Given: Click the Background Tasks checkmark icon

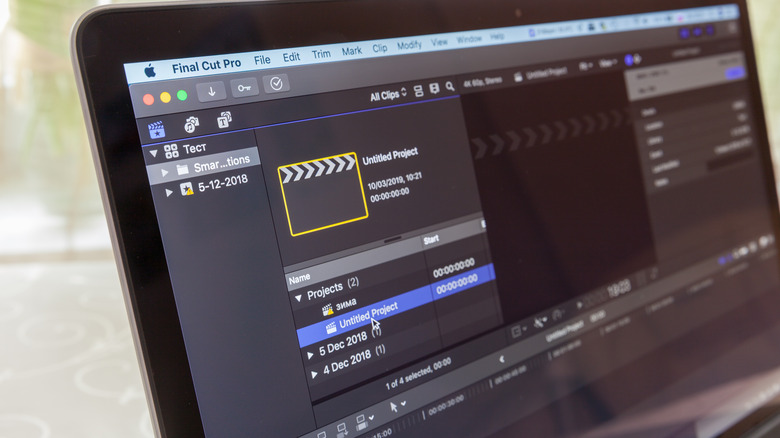Looking at the screenshot, I should point(276,84).
